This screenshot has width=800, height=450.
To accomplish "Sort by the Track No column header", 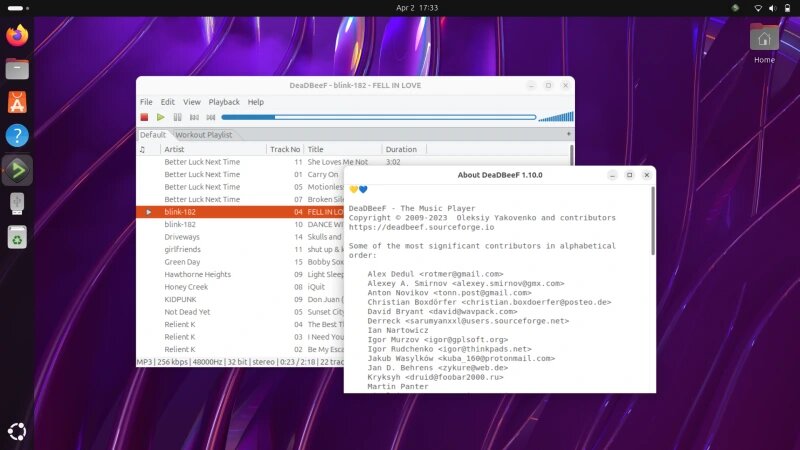I will [x=285, y=149].
